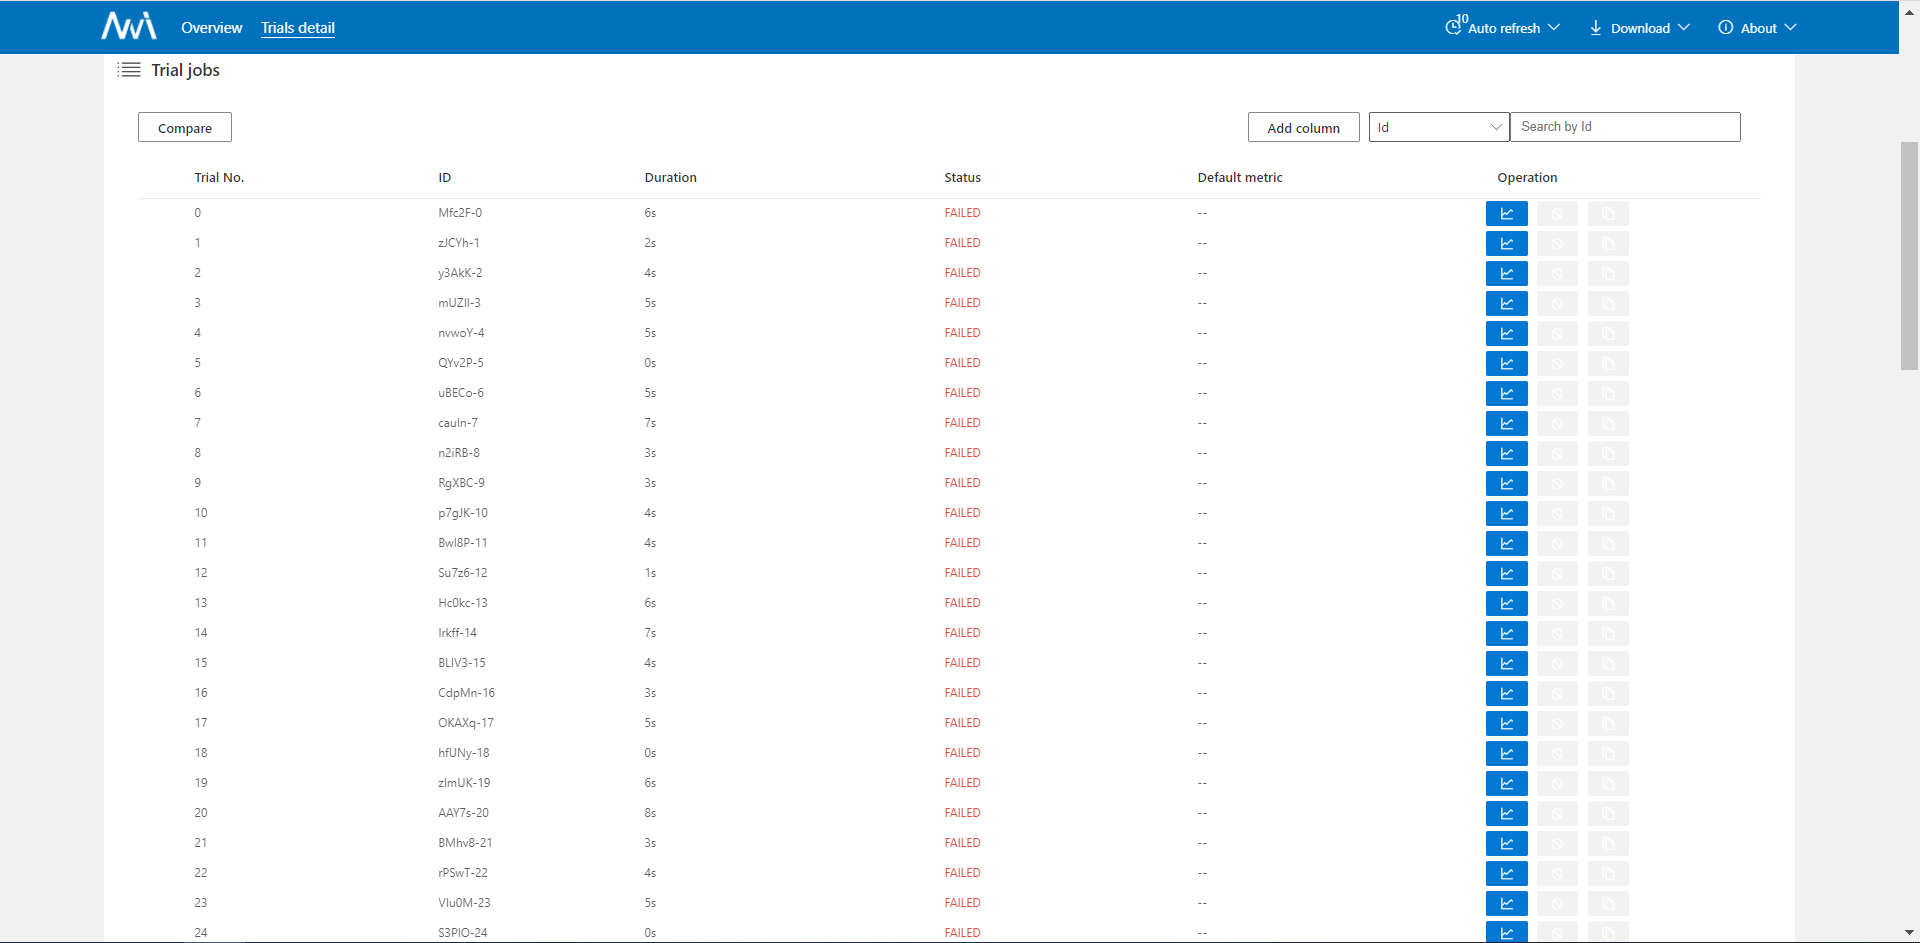Open intermediate result chart for trial S3PIO-24
The height and width of the screenshot is (943, 1920).
[x=1507, y=932]
